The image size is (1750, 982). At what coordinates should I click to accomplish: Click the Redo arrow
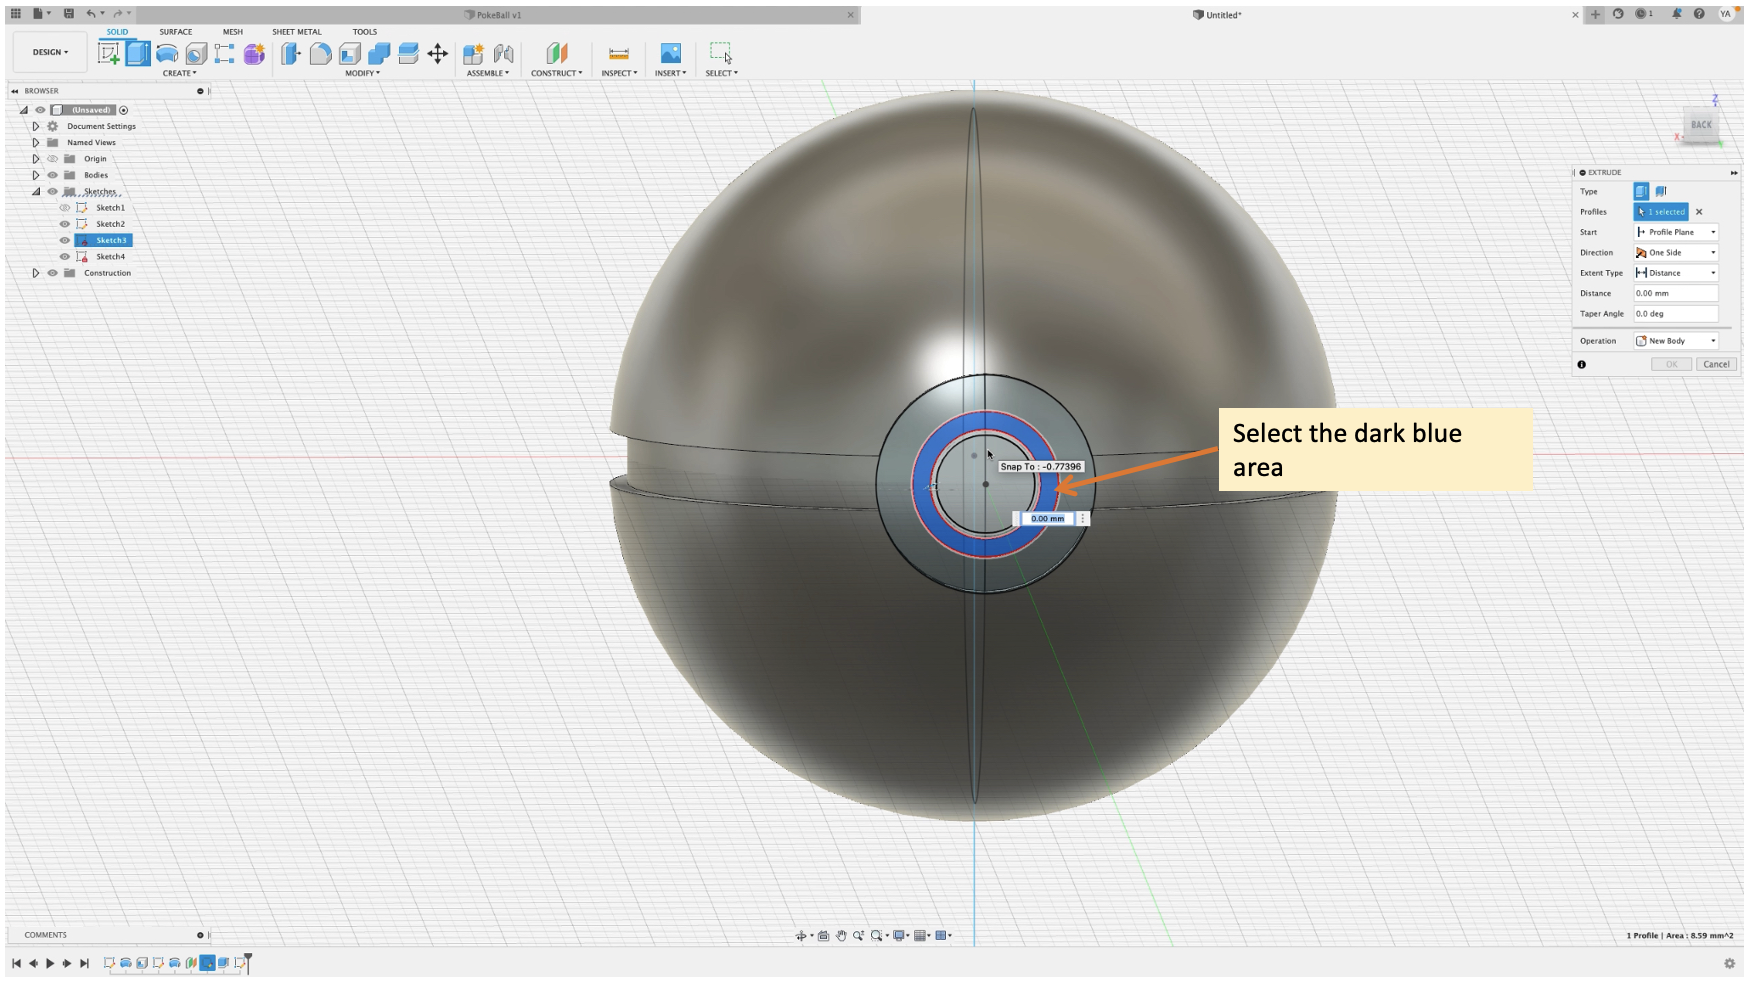117,14
